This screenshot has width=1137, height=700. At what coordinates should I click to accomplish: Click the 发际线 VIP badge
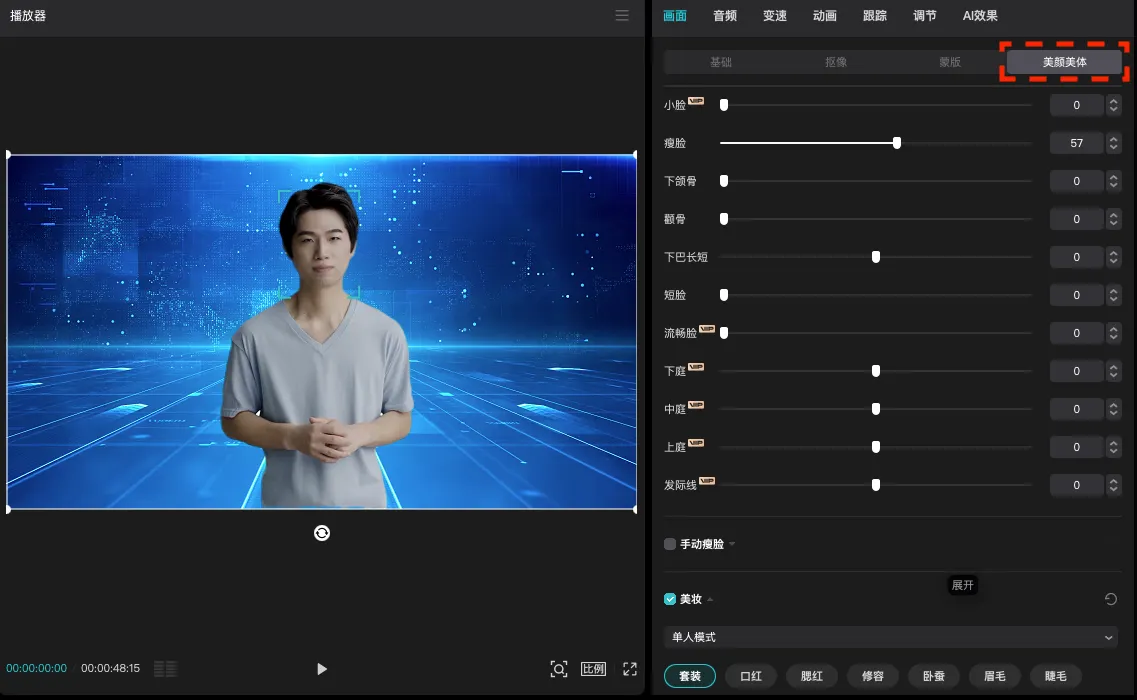(x=707, y=480)
